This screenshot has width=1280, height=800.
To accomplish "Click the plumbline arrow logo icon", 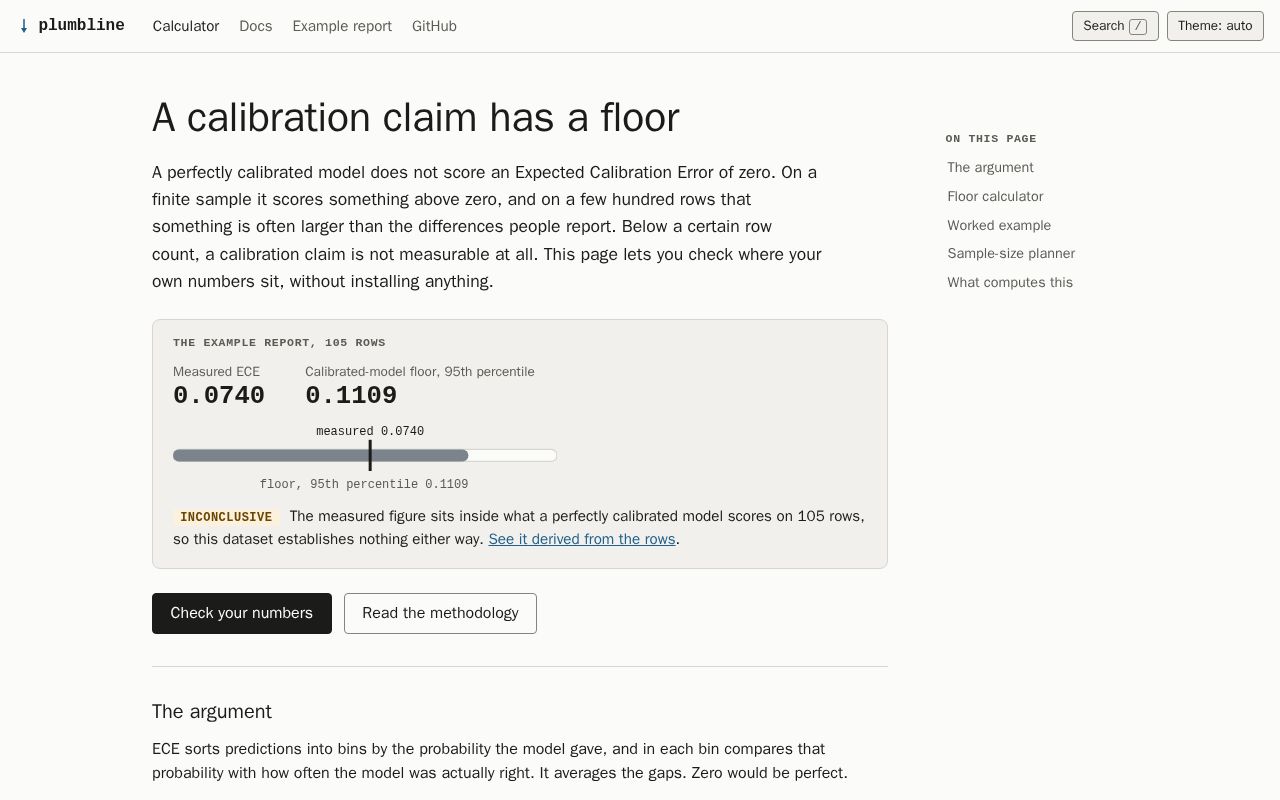I will (24, 26).
